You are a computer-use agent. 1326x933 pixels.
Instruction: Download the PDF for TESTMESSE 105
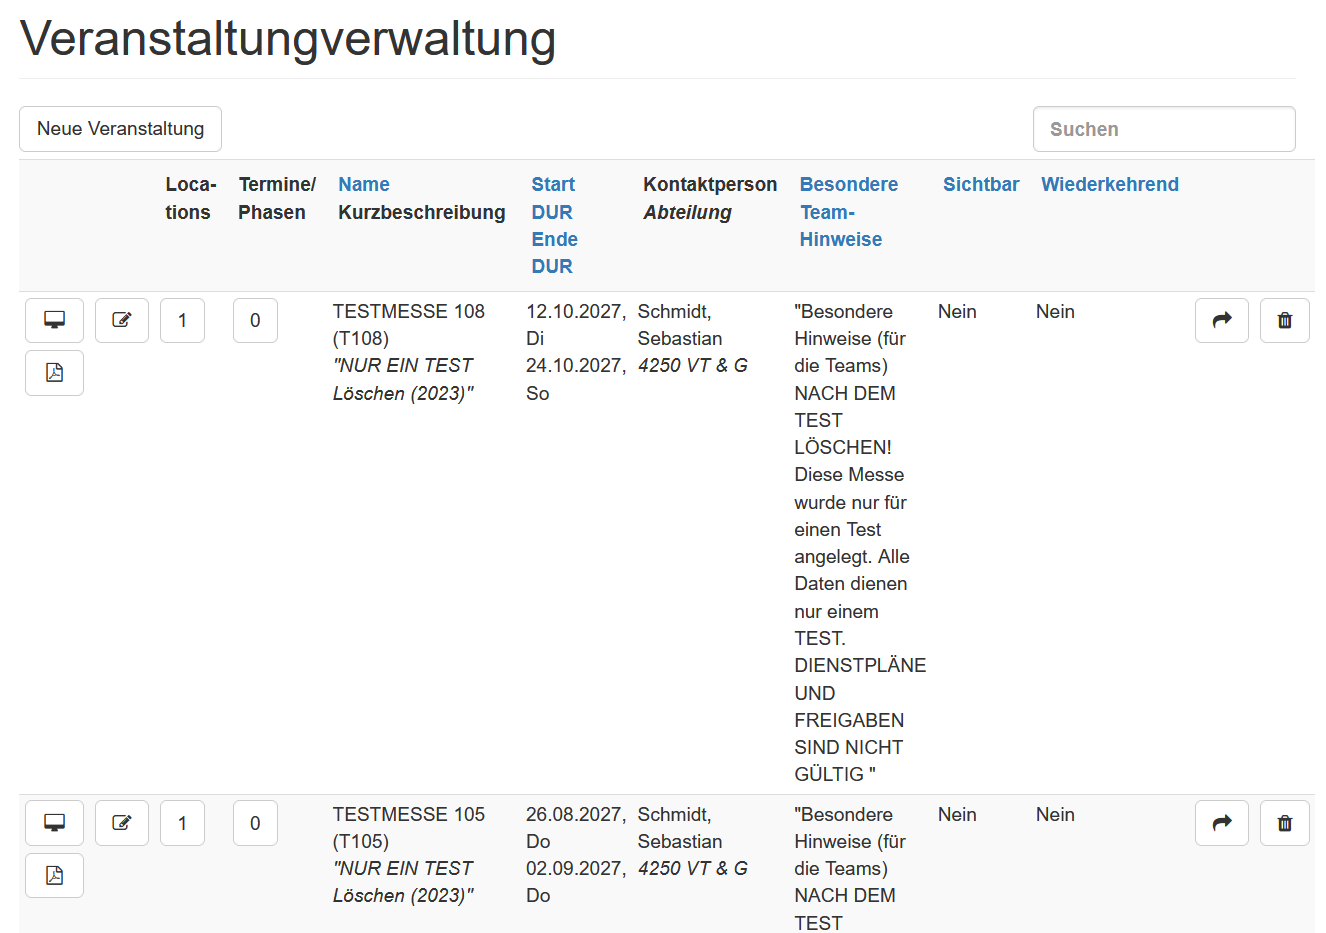pos(54,875)
